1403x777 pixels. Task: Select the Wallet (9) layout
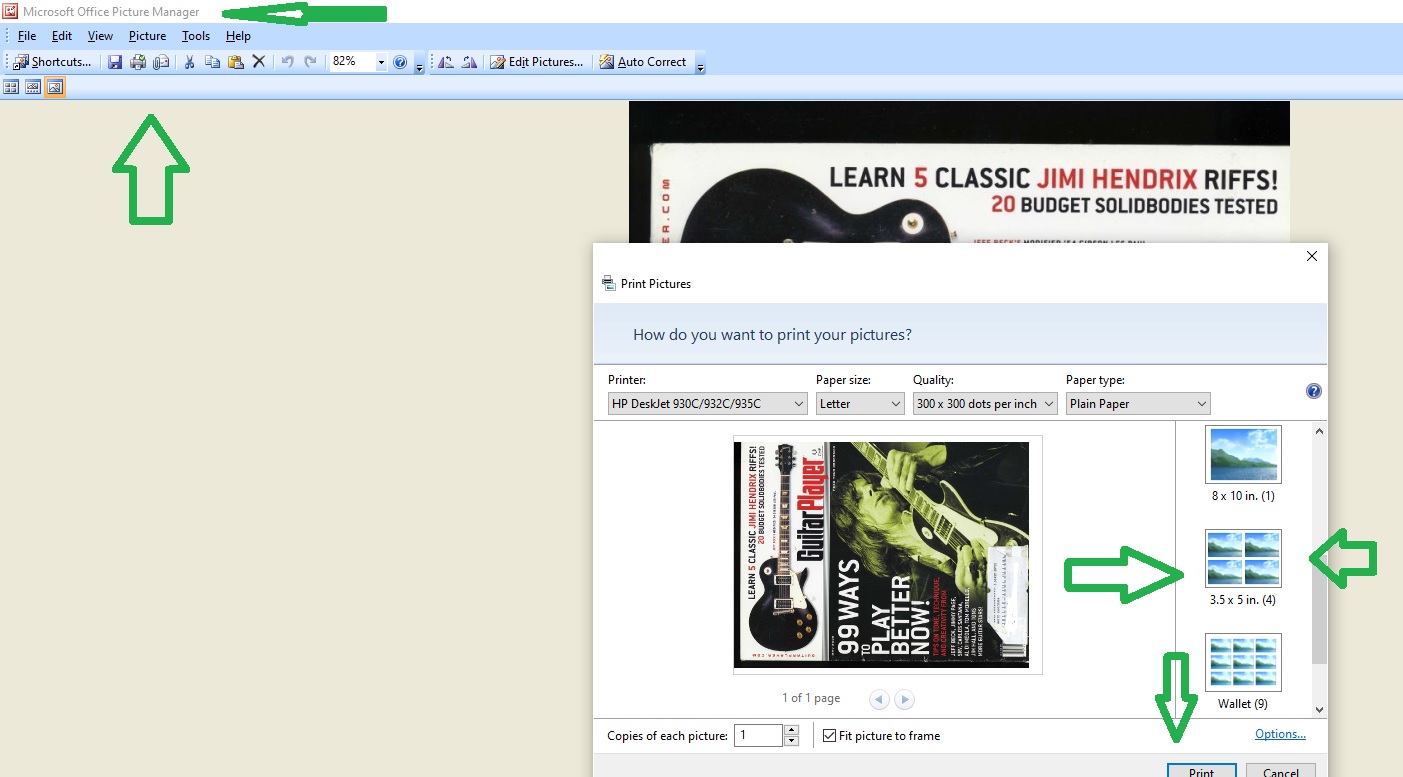click(1243, 672)
